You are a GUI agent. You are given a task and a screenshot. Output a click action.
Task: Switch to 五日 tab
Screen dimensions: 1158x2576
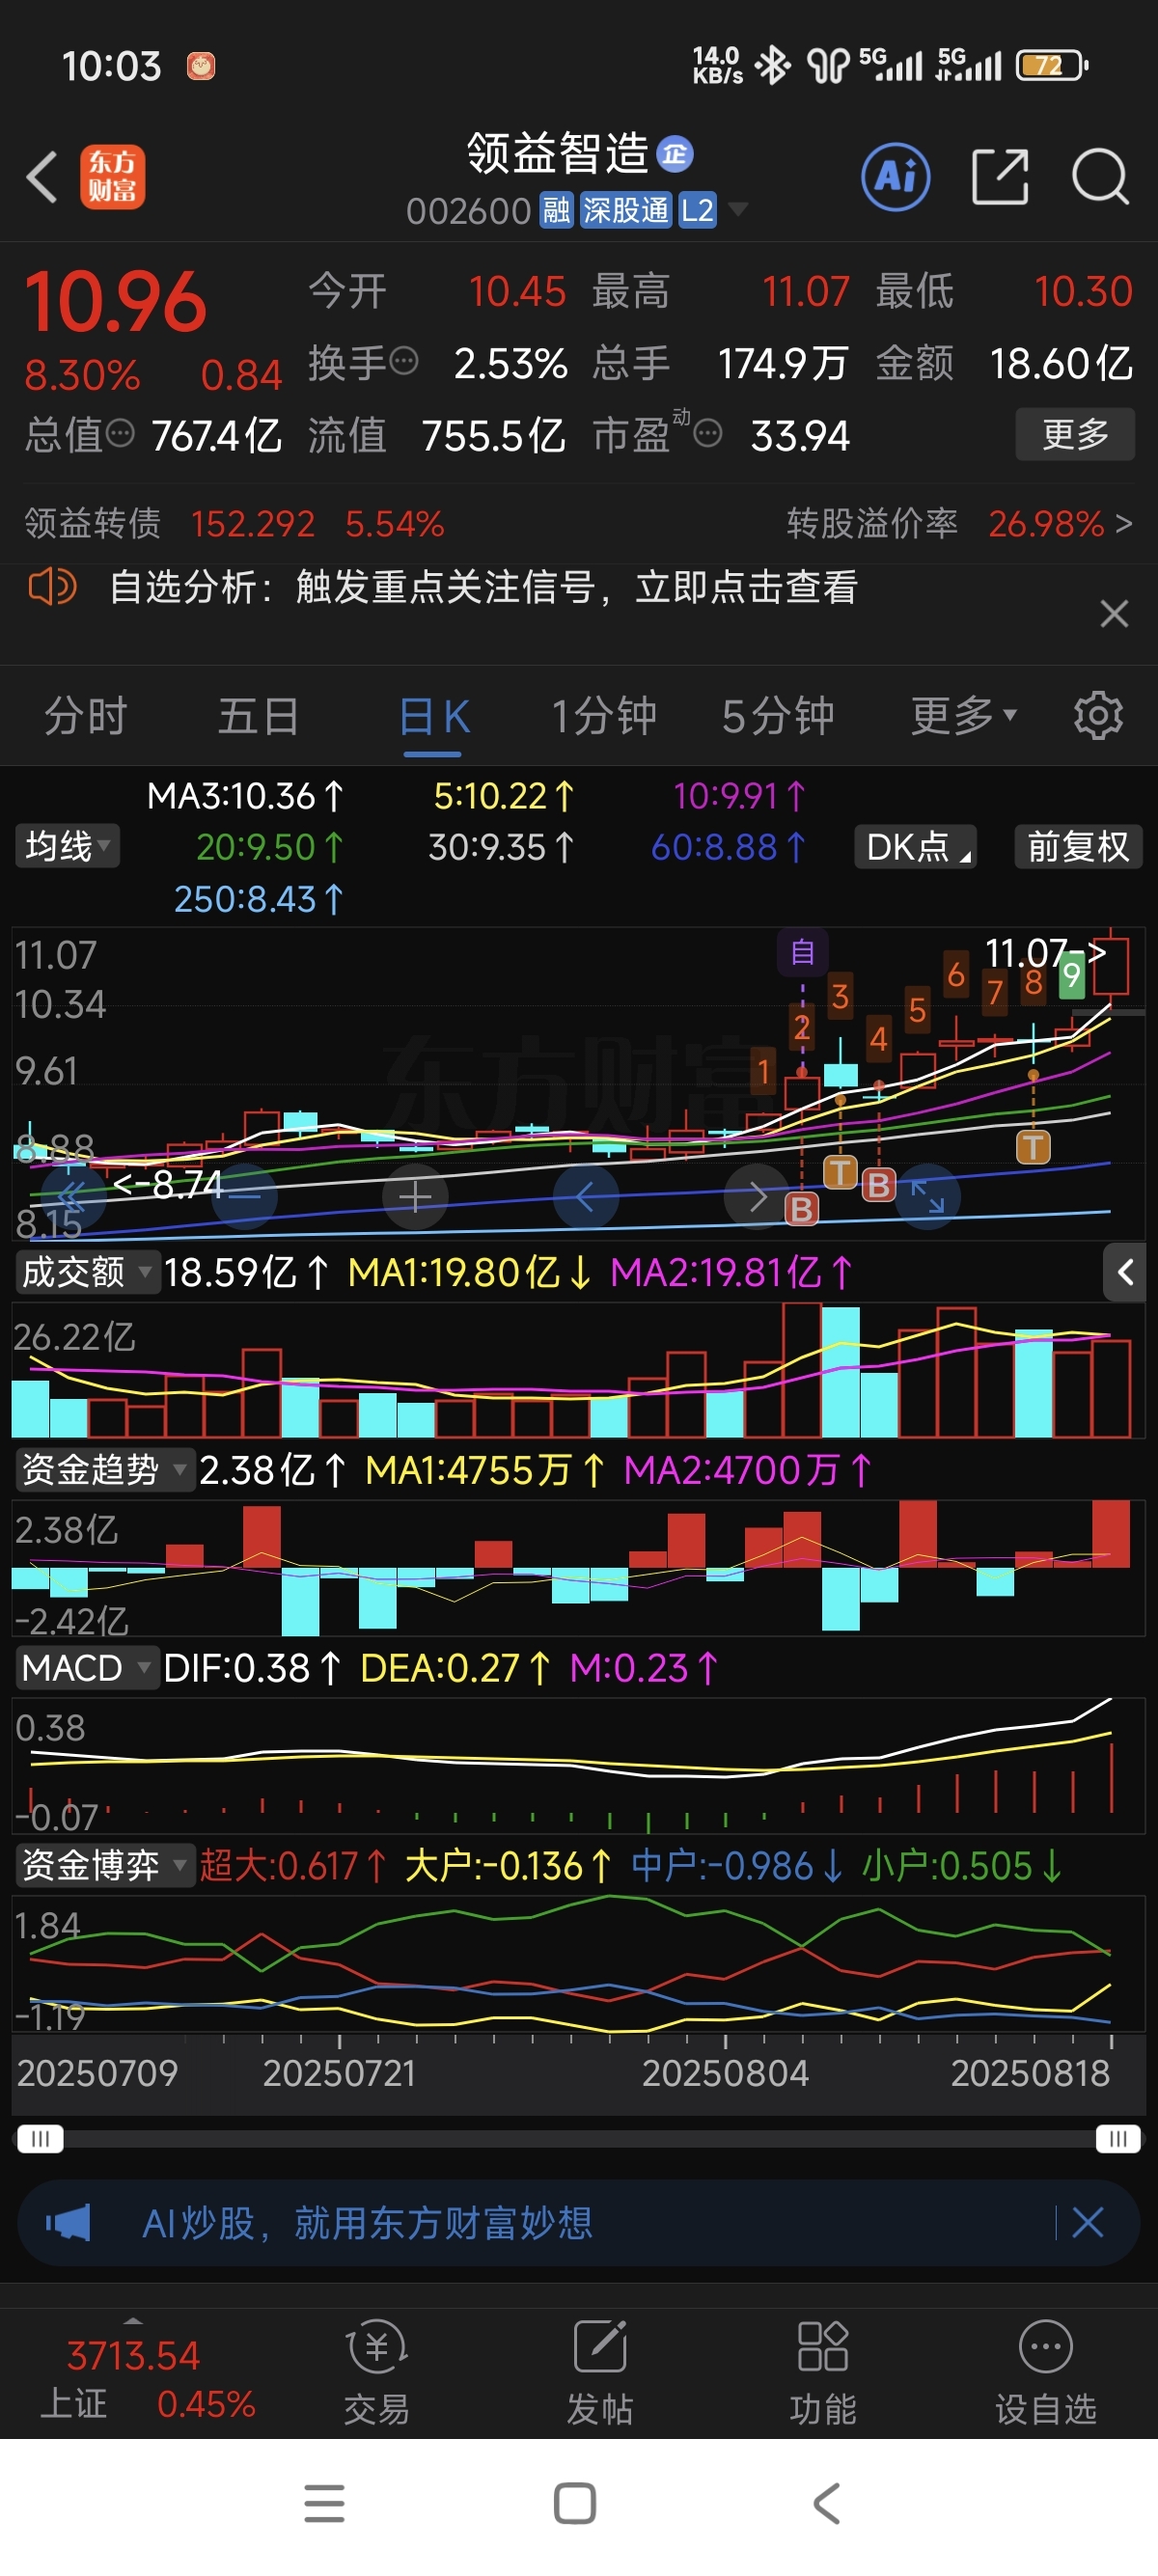click(258, 716)
